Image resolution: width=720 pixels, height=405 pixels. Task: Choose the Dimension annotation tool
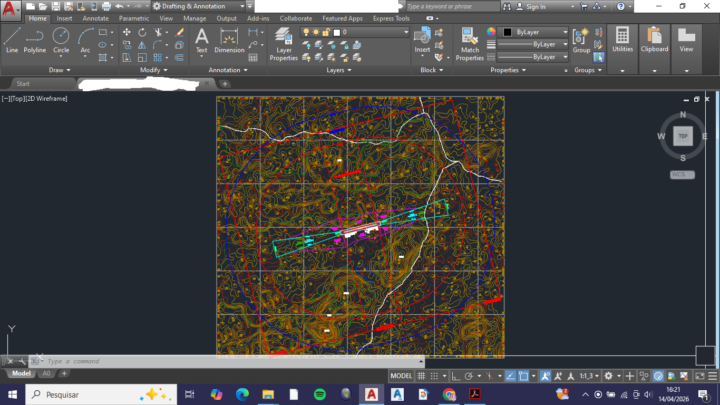point(229,40)
